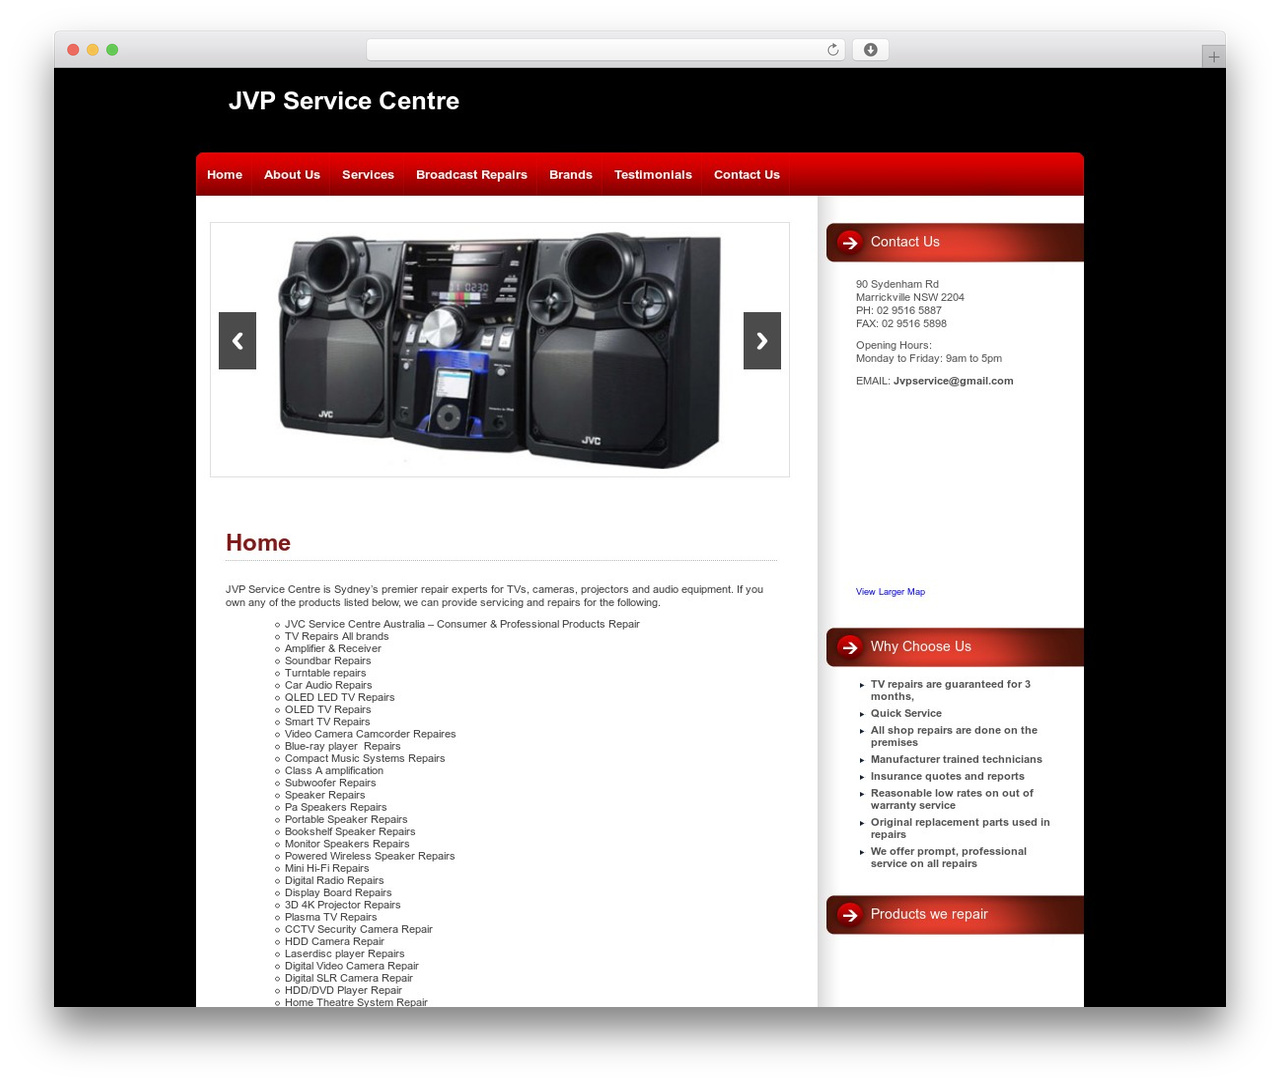The width and height of the screenshot is (1280, 1084).
Task: Open a new browser tab
Action: 1213,57
